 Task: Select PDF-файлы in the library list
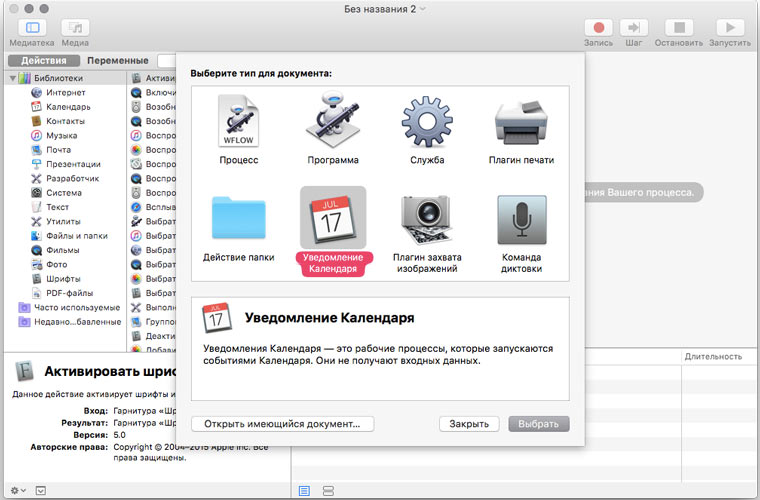(x=65, y=293)
